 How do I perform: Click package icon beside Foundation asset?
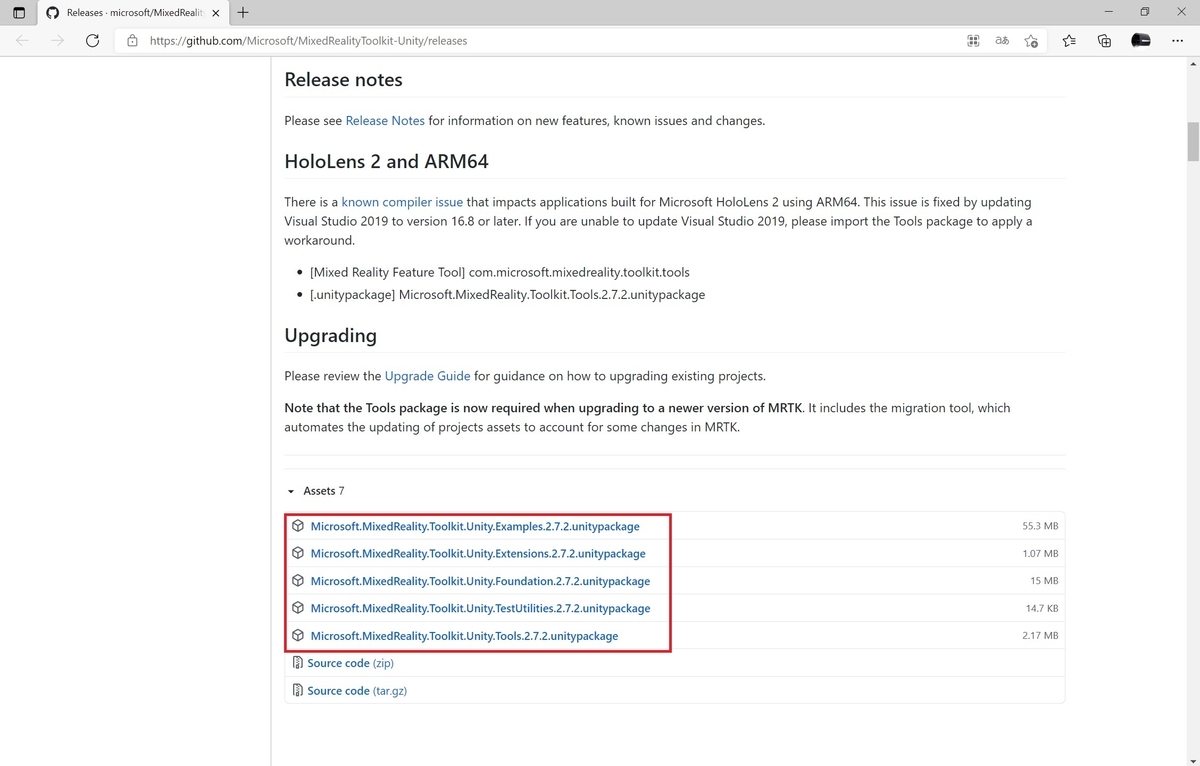pyautogui.click(x=298, y=581)
